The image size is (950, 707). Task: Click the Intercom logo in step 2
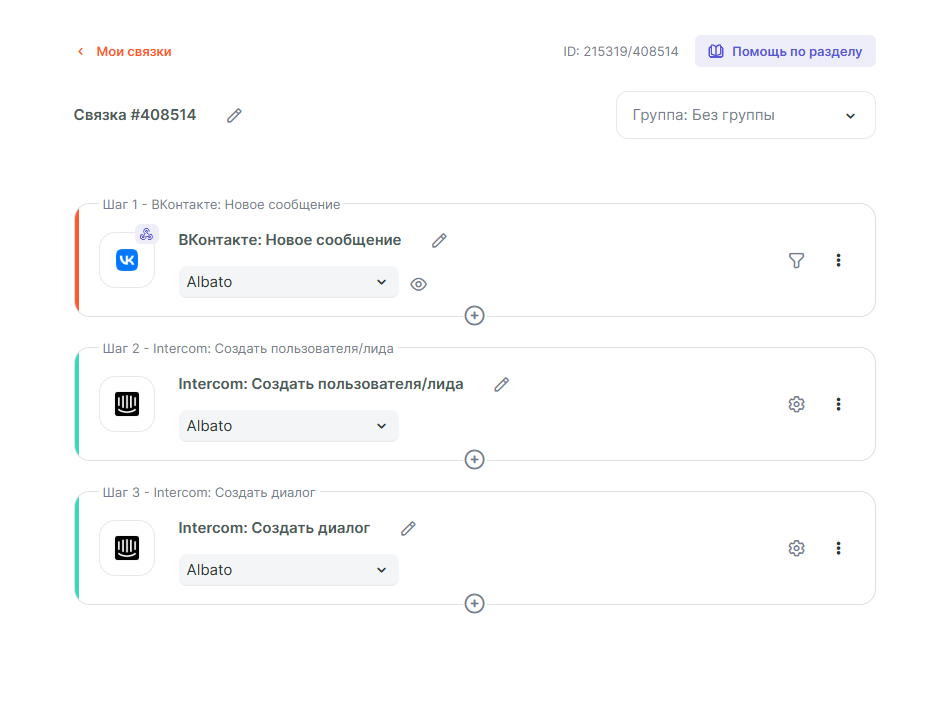click(127, 405)
